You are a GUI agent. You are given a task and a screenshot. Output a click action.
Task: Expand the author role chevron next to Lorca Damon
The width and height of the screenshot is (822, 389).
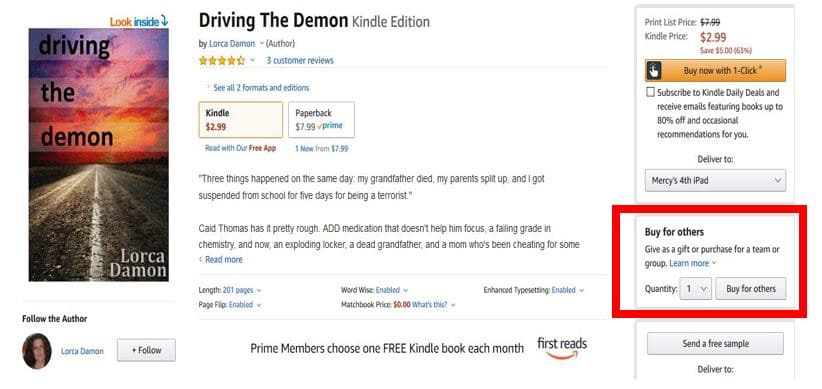click(x=262, y=44)
